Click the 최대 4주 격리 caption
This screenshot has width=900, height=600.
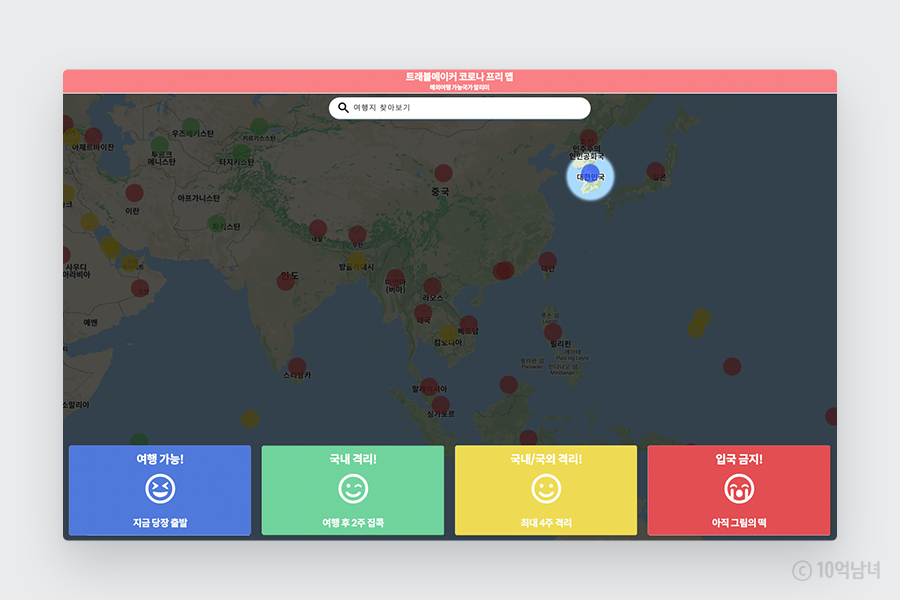coord(546,522)
